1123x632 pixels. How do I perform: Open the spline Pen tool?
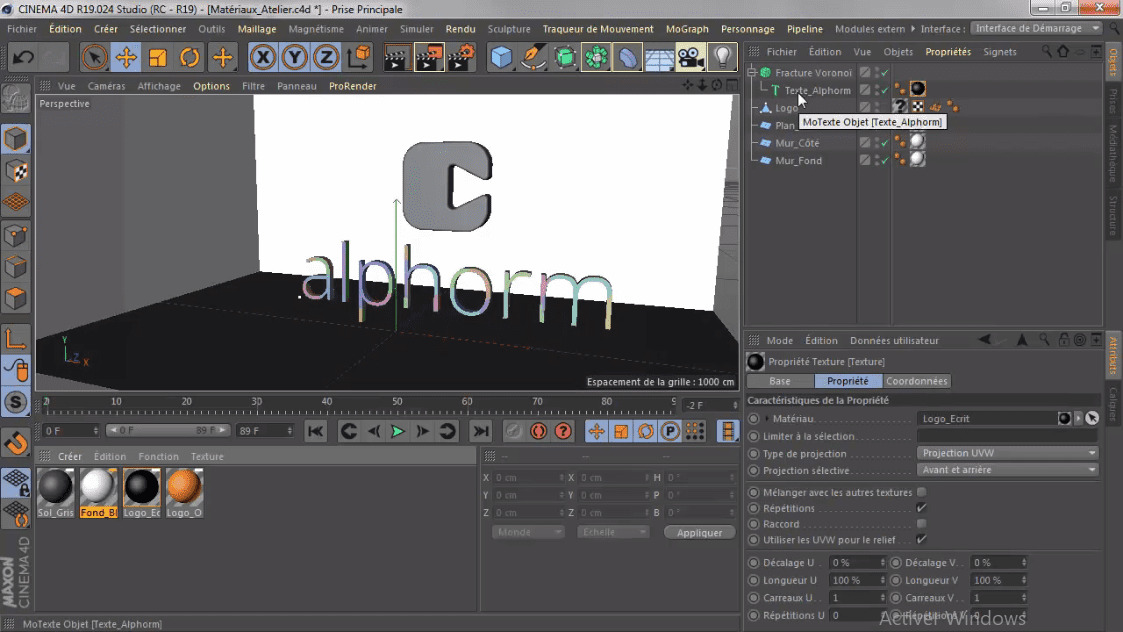tap(534, 57)
